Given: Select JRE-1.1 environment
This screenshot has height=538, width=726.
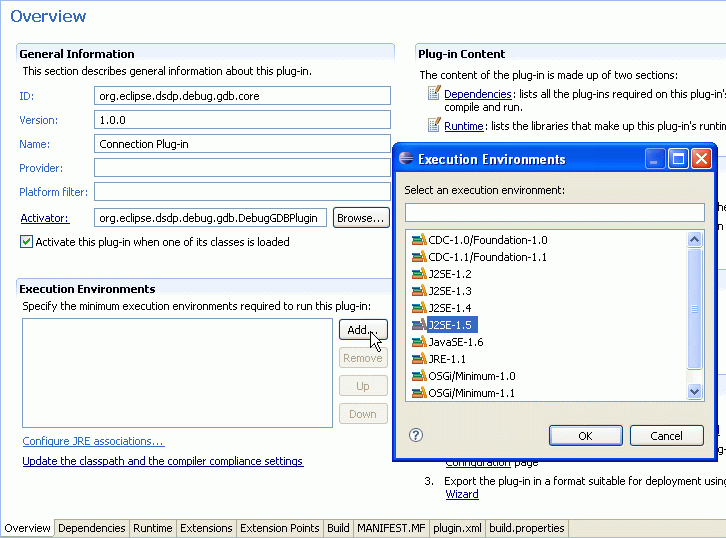Looking at the screenshot, I should [447, 359].
